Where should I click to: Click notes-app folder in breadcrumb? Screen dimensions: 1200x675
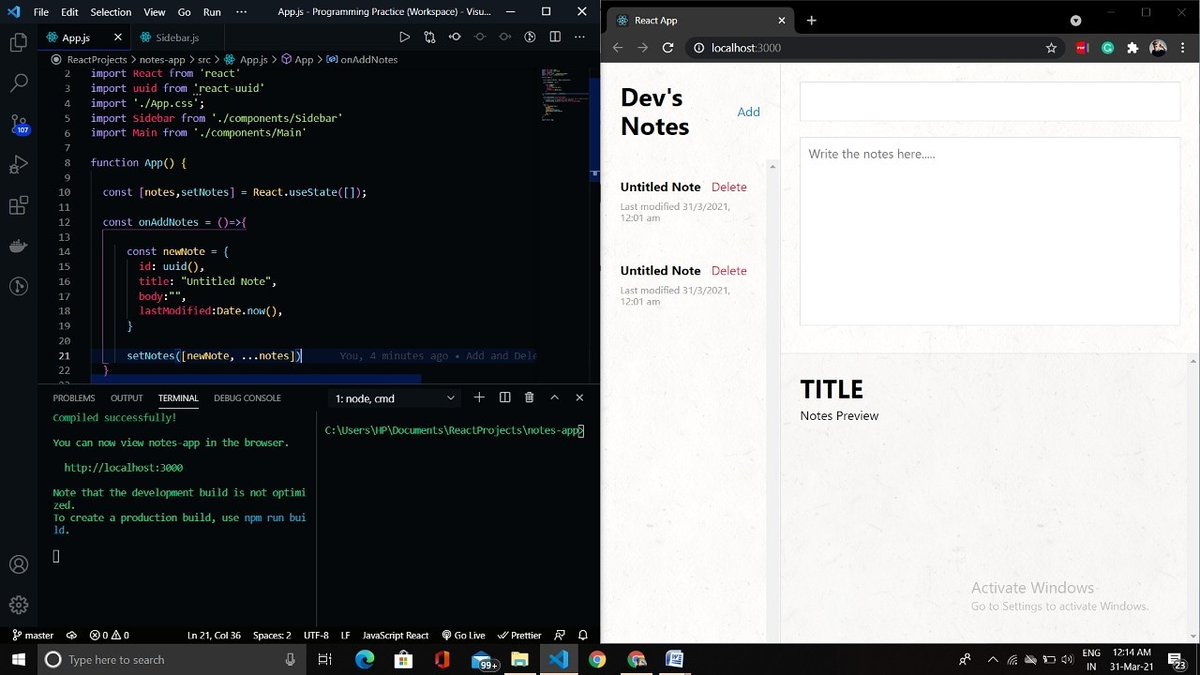[162, 60]
